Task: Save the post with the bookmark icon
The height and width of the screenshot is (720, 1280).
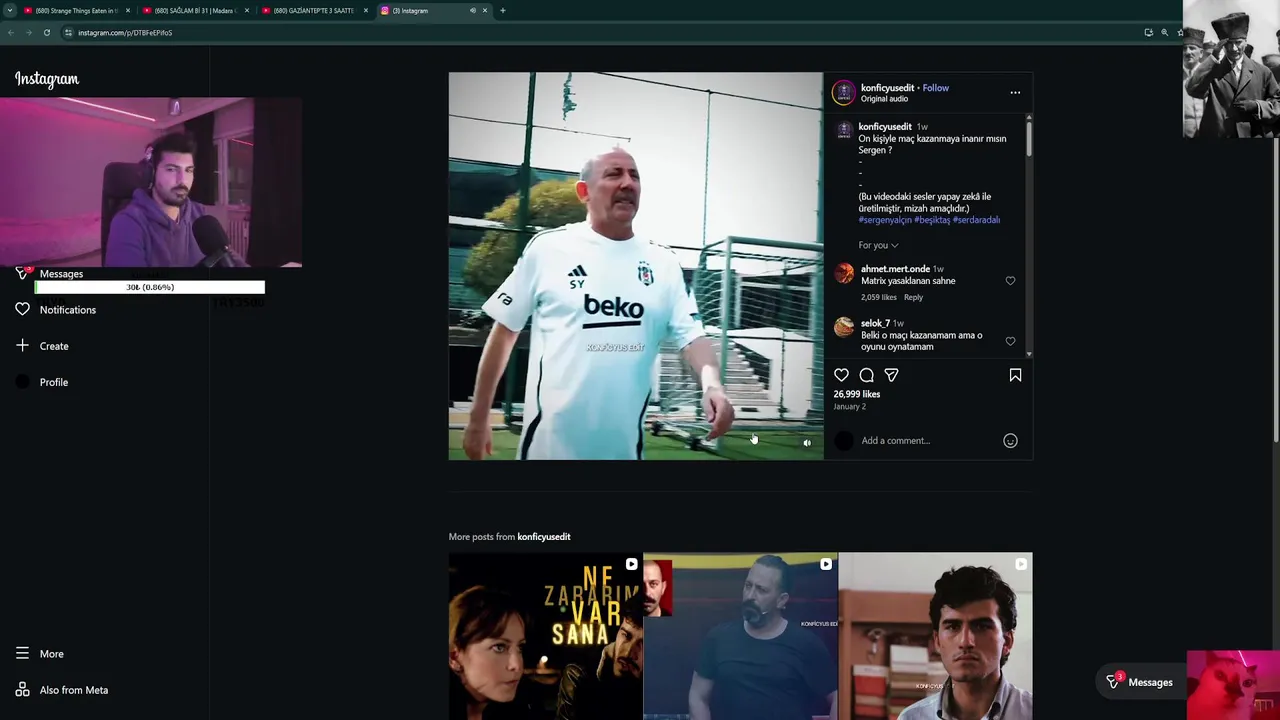Action: [1015, 375]
